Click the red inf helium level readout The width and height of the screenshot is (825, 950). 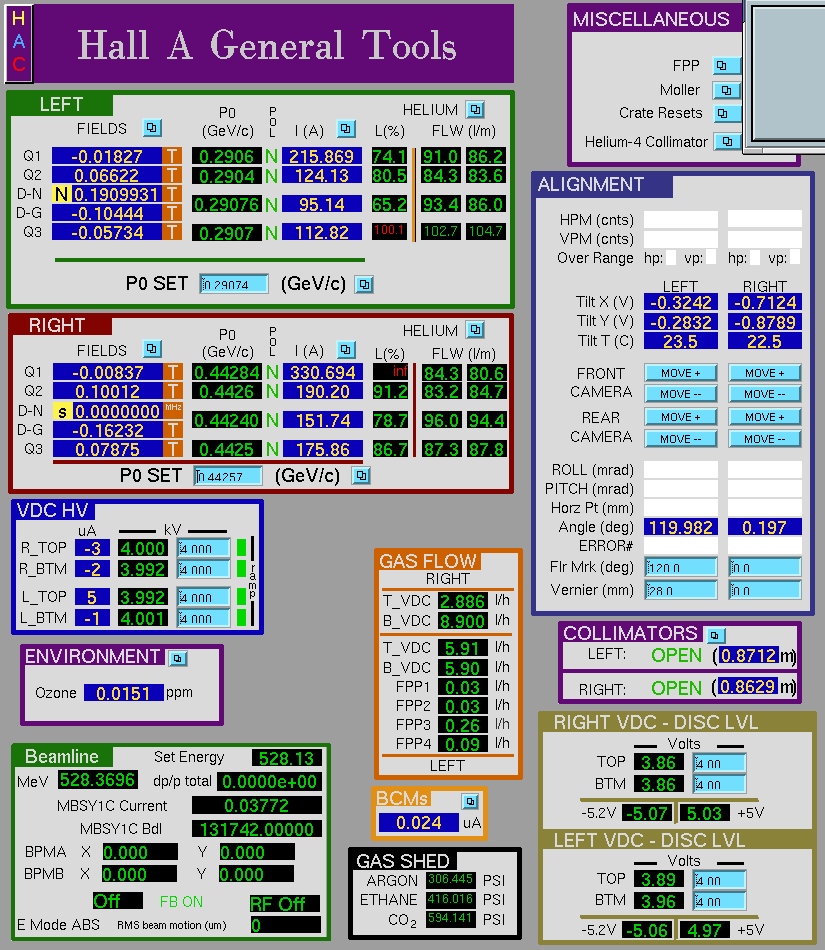click(x=390, y=371)
